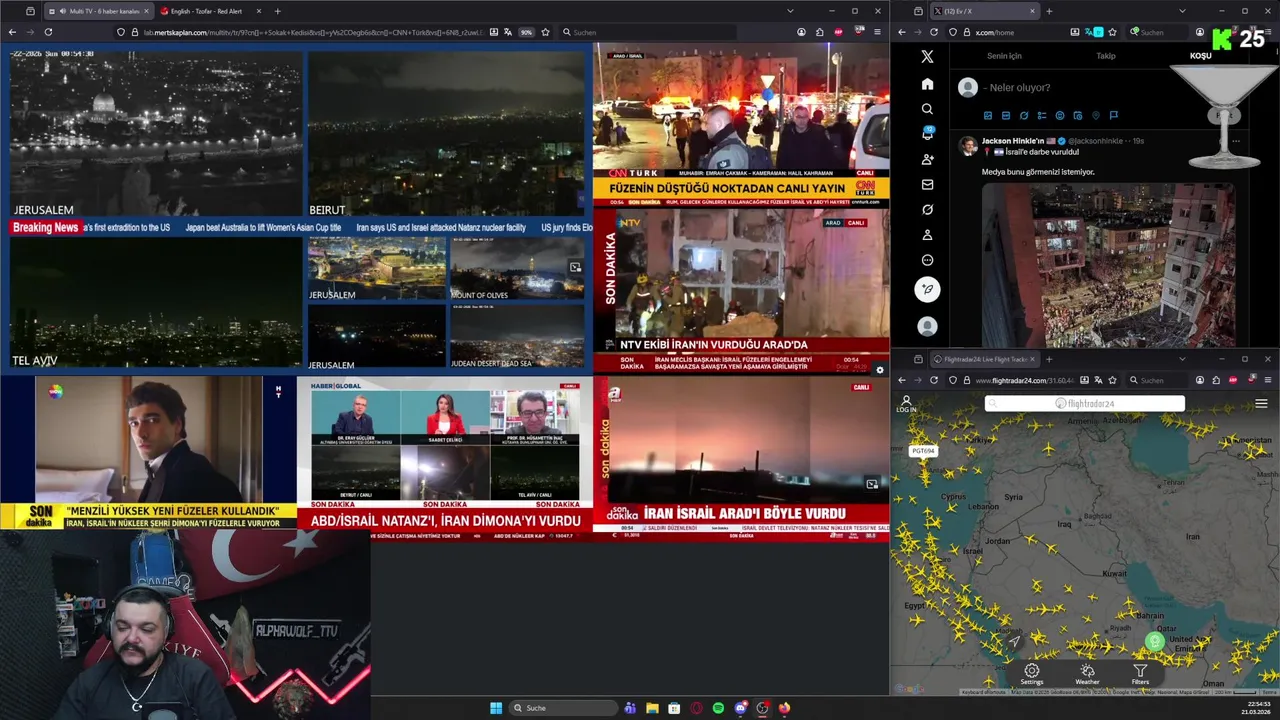Click the corner overlay icon on A Haber video
Image resolution: width=1280 pixels, height=720 pixels.
872,484
